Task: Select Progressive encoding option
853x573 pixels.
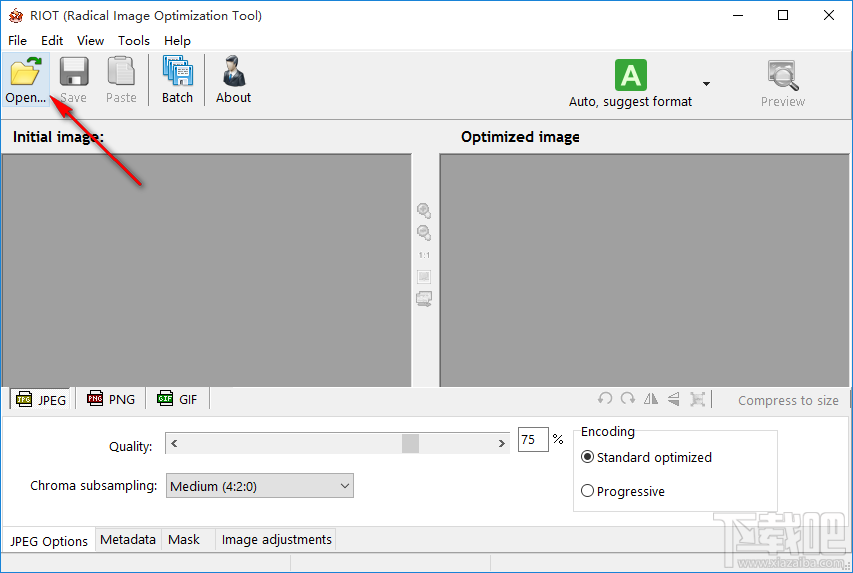Action: point(623,491)
